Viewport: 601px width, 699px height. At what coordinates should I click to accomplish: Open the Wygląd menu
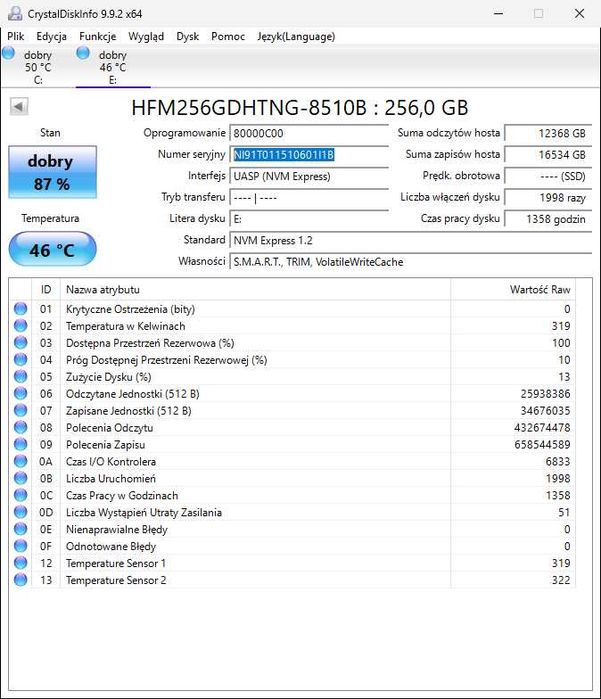[146, 36]
